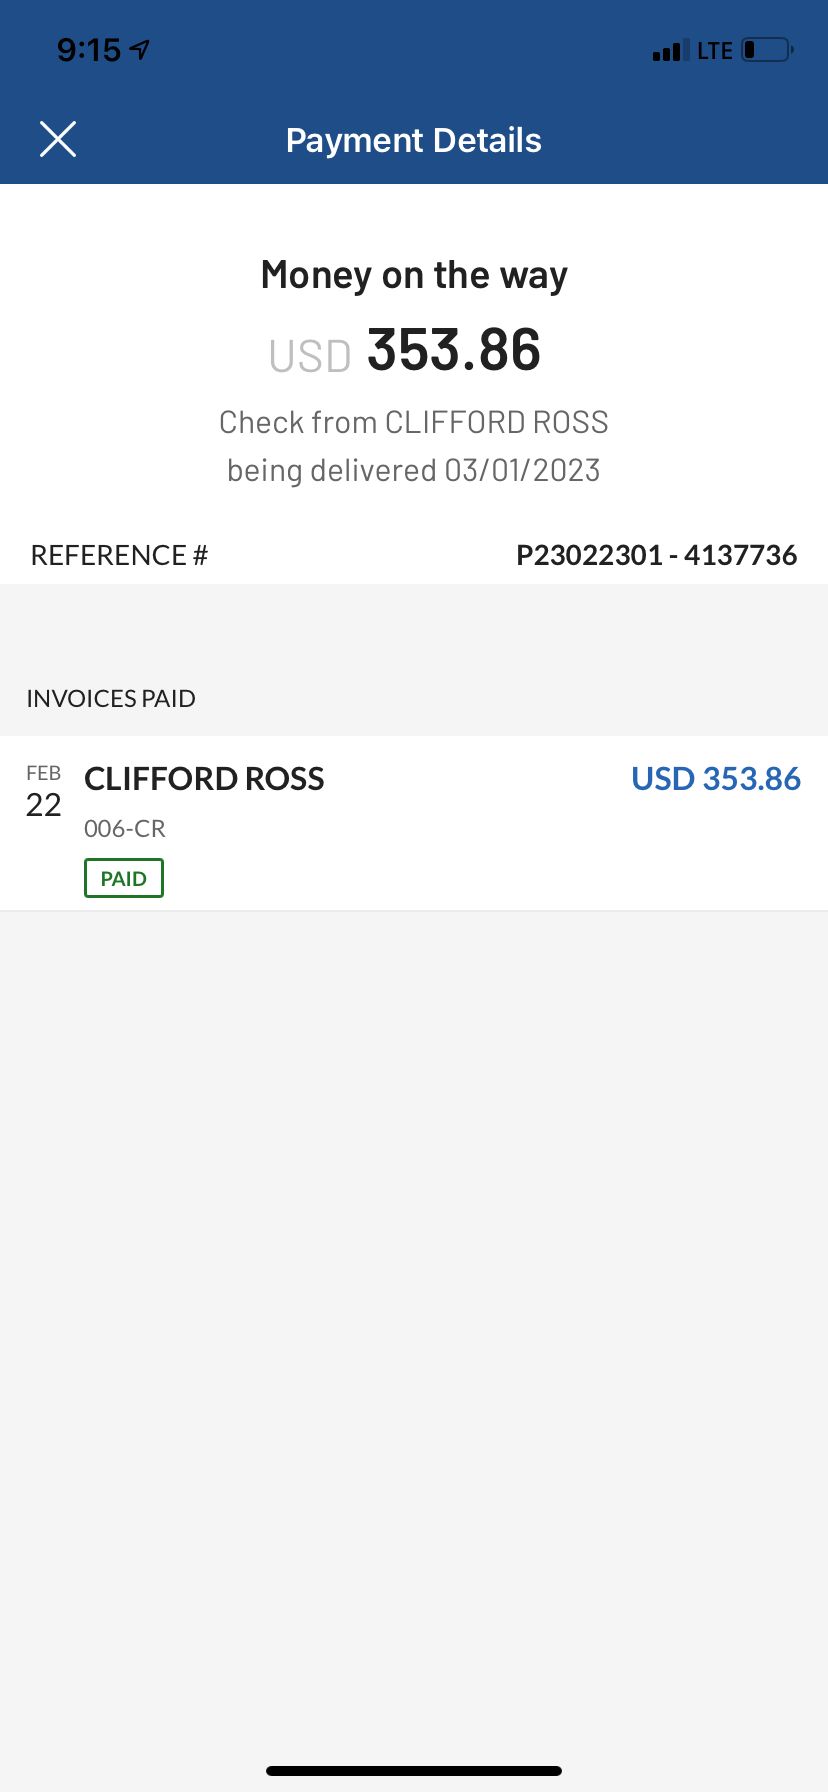Image resolution: width=828 pixels, height=1792 pixels.
Task: Tap the LTE network indicator
Action: coord(715,50)
